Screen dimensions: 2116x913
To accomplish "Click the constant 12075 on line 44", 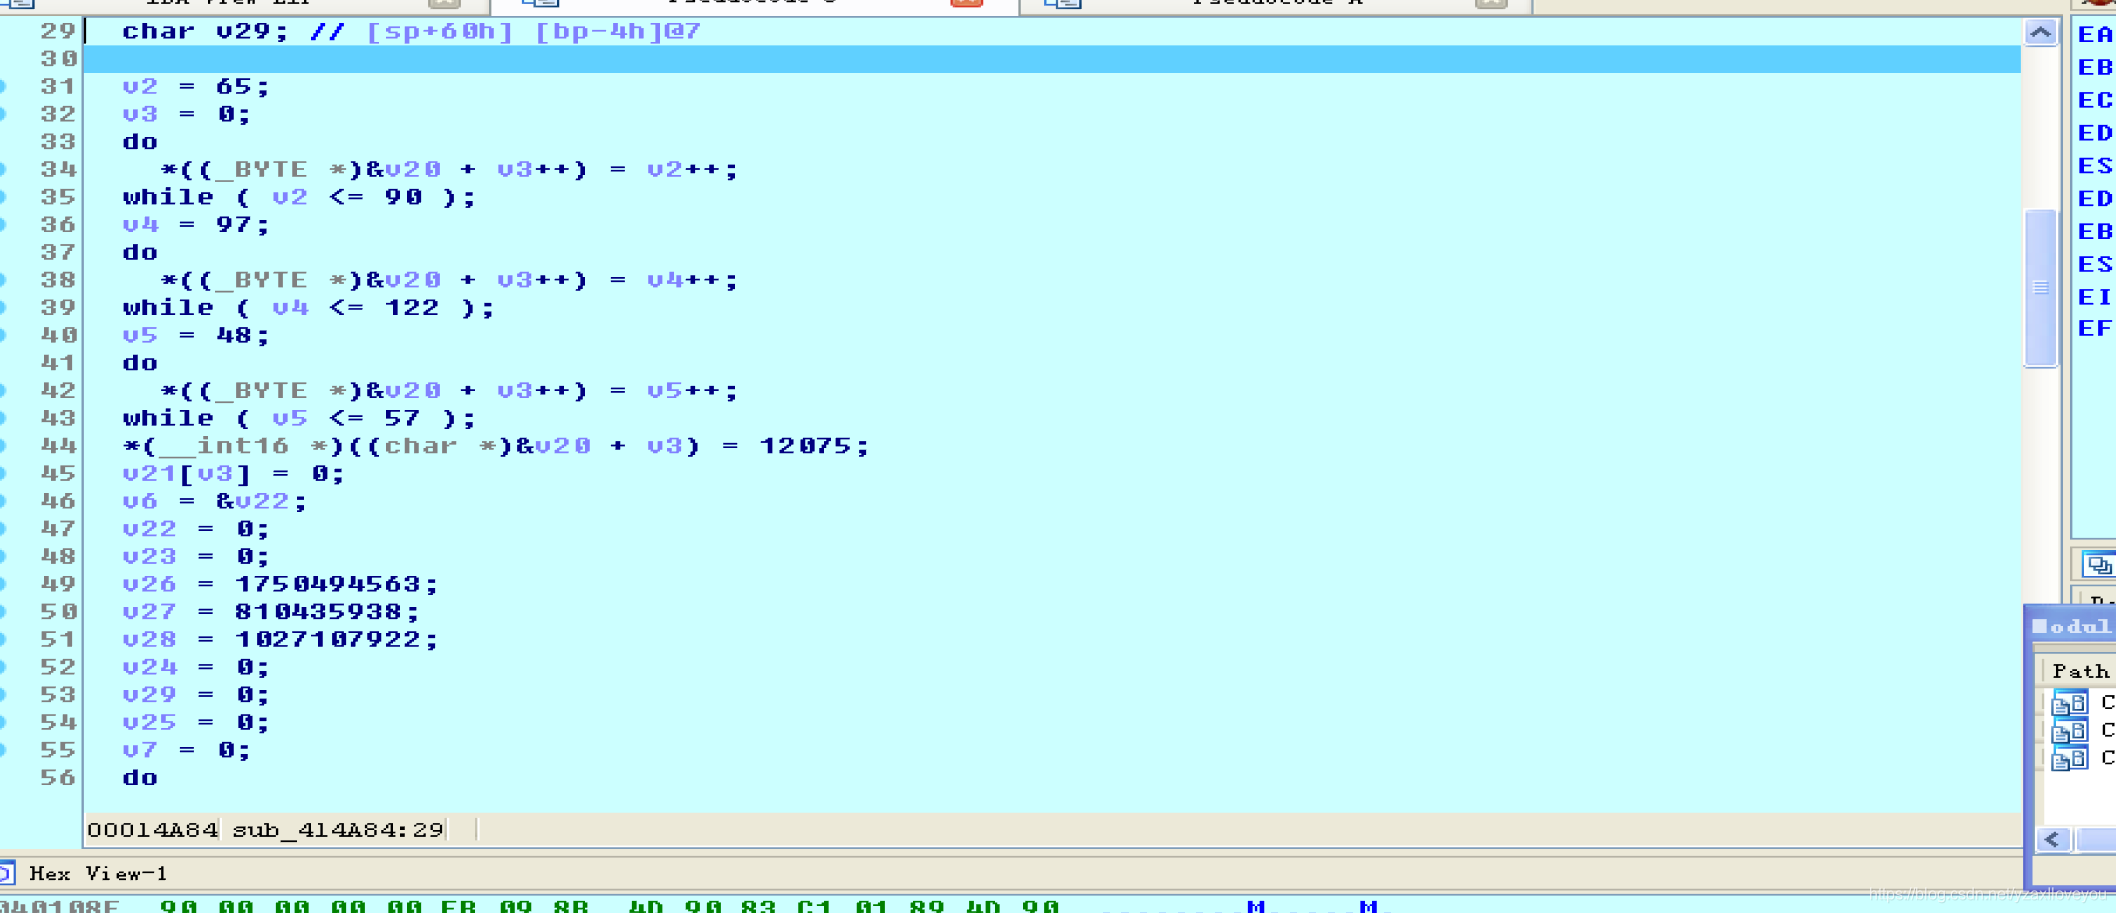I will [x=806, y=445].
